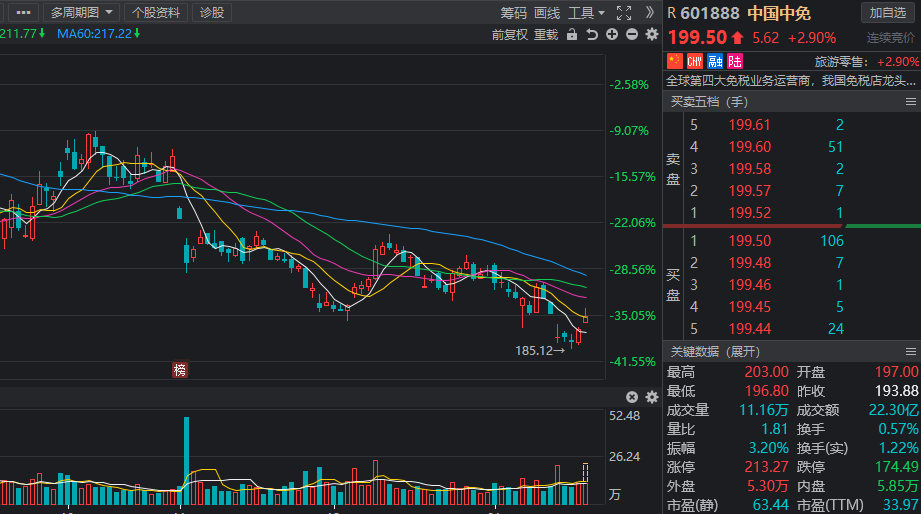Click the 加自选 button
The width and height of the screenshot is (921, 514).
click(888, 13)
